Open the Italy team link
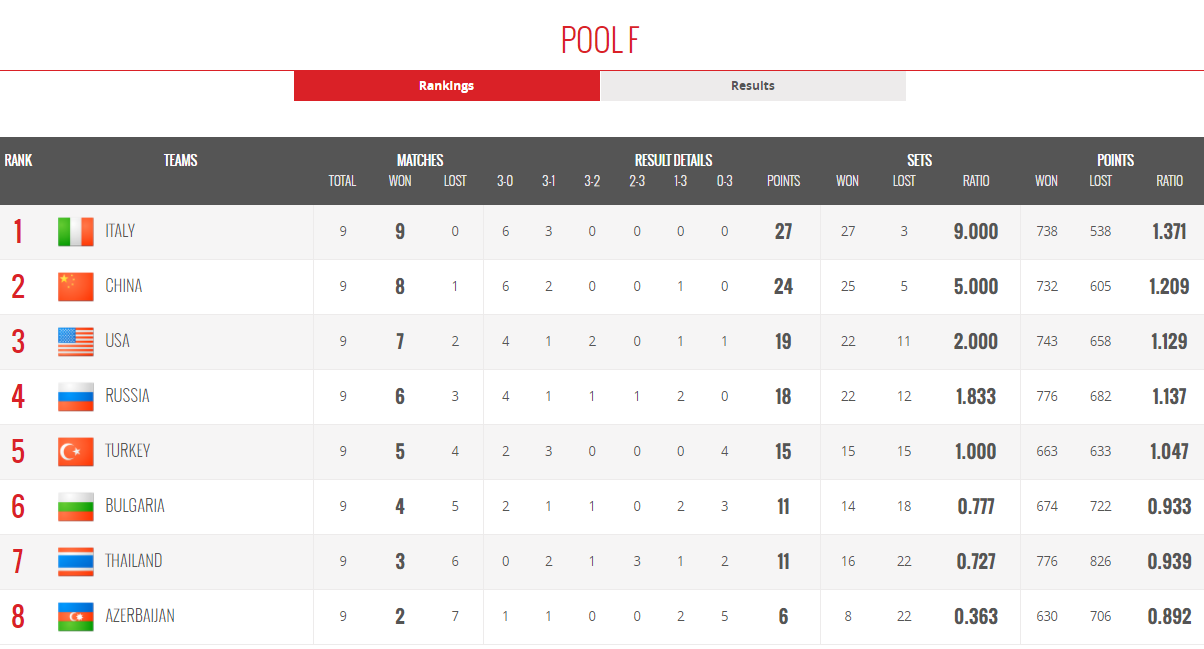 pos(120,231)
